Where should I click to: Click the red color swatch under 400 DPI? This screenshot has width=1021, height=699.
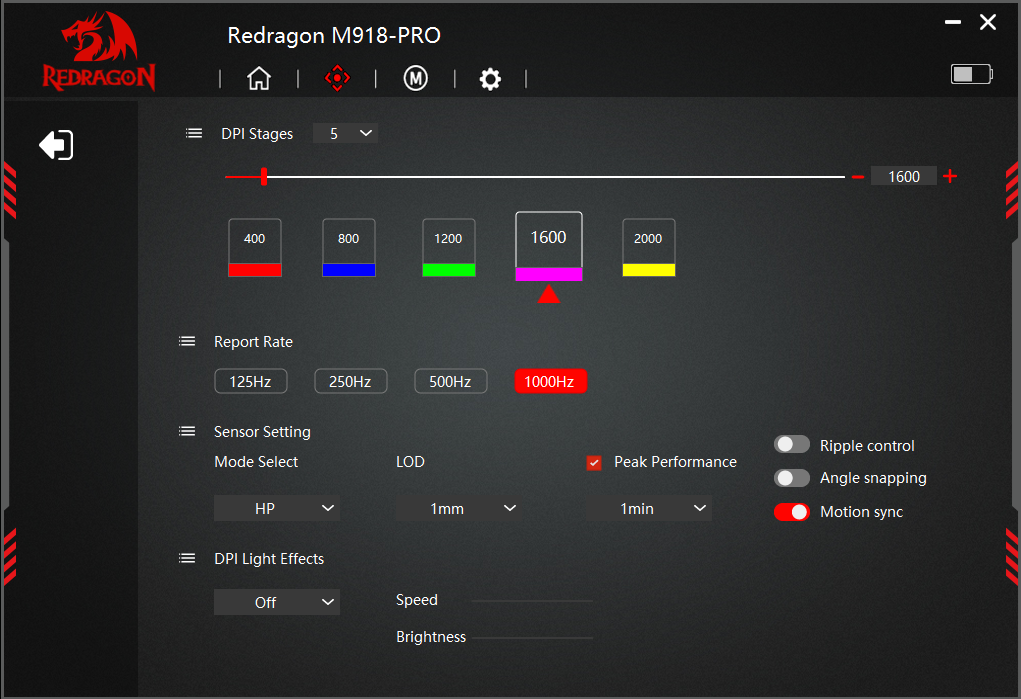pos(255,269)
